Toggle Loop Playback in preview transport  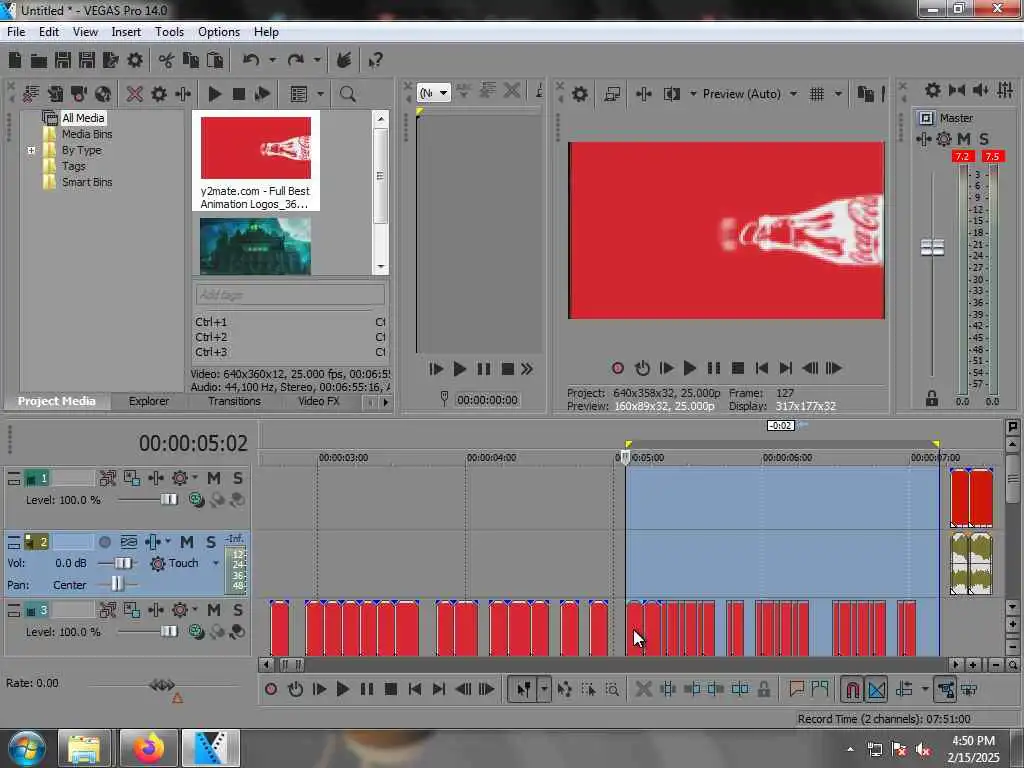[x=642, y=368]
